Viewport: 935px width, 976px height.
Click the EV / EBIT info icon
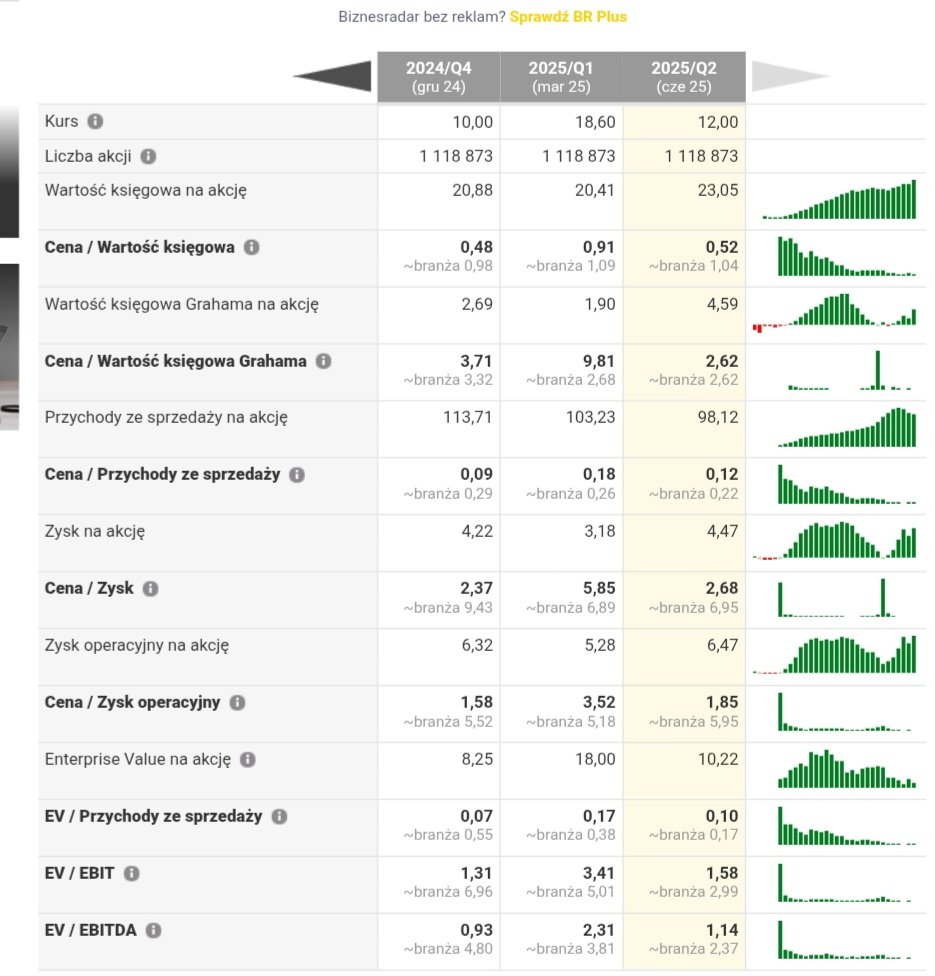point(131,874)
